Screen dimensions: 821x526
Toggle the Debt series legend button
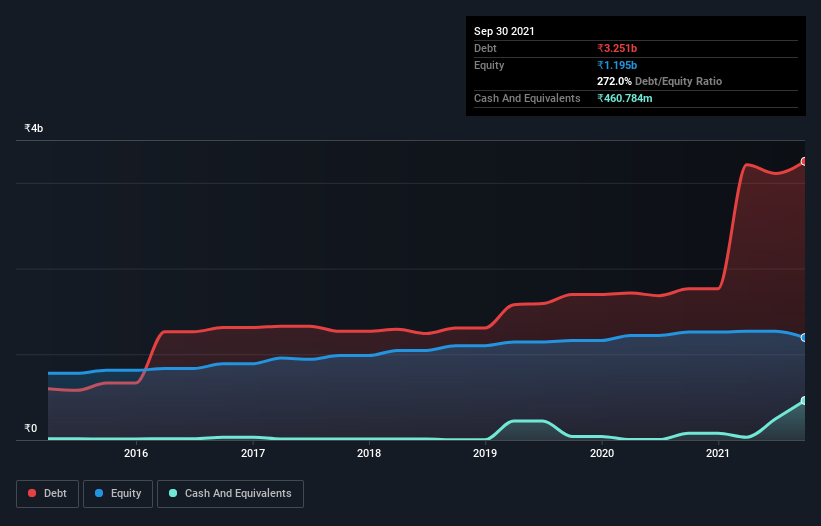coord(48,494)
